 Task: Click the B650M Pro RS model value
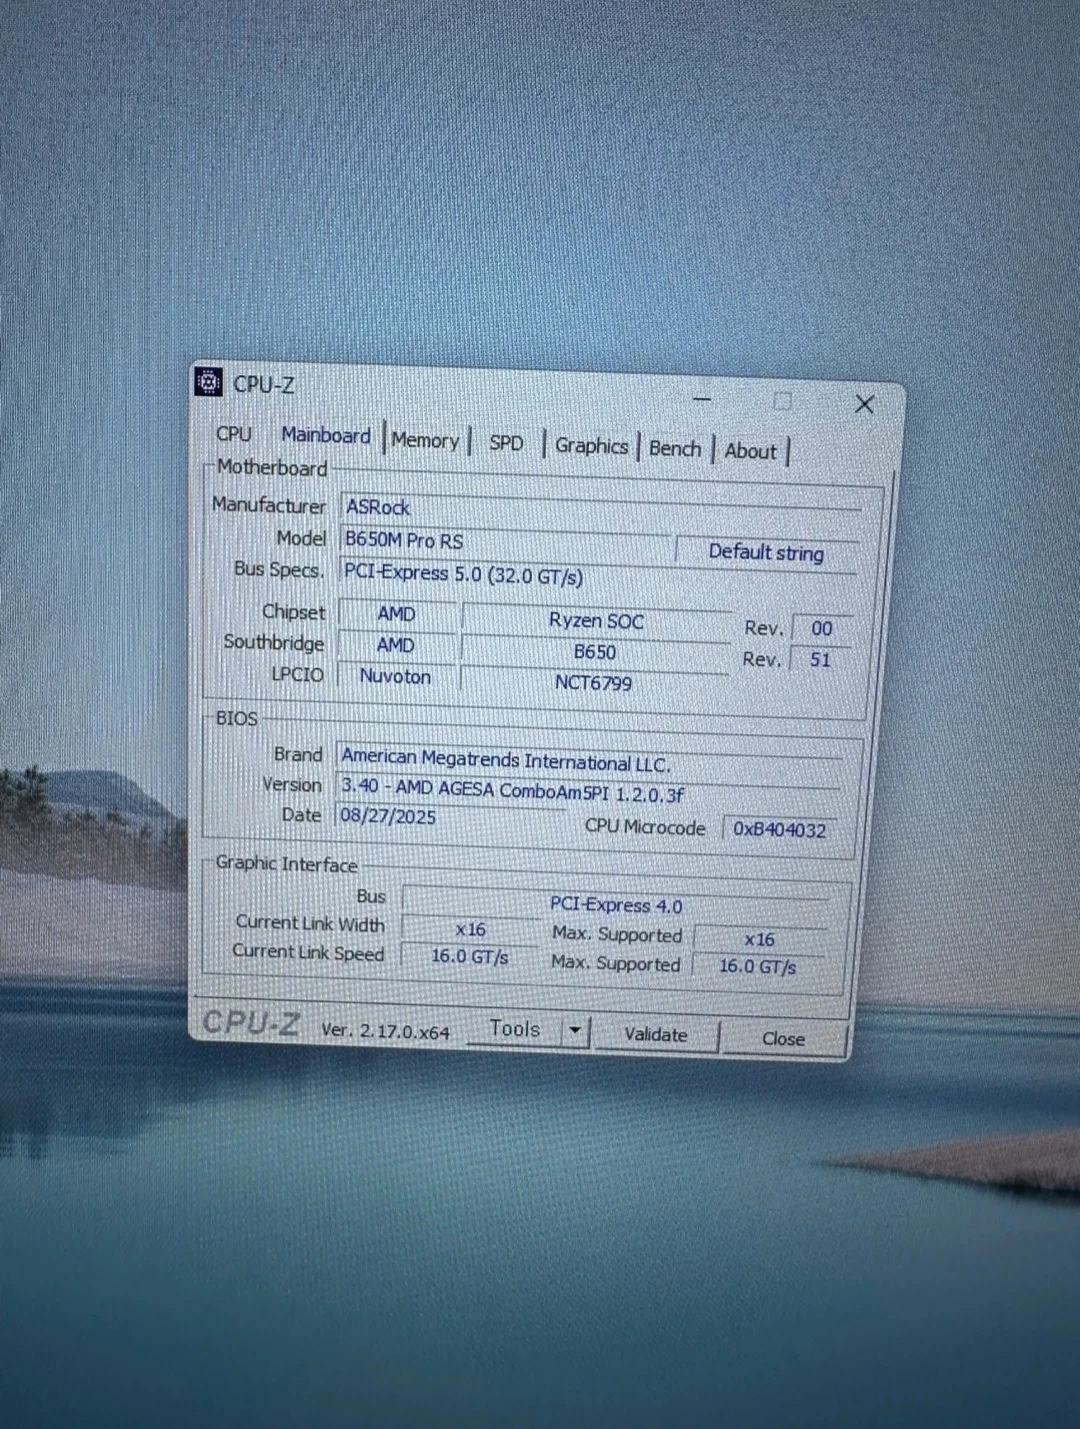(x=505, y=542)
